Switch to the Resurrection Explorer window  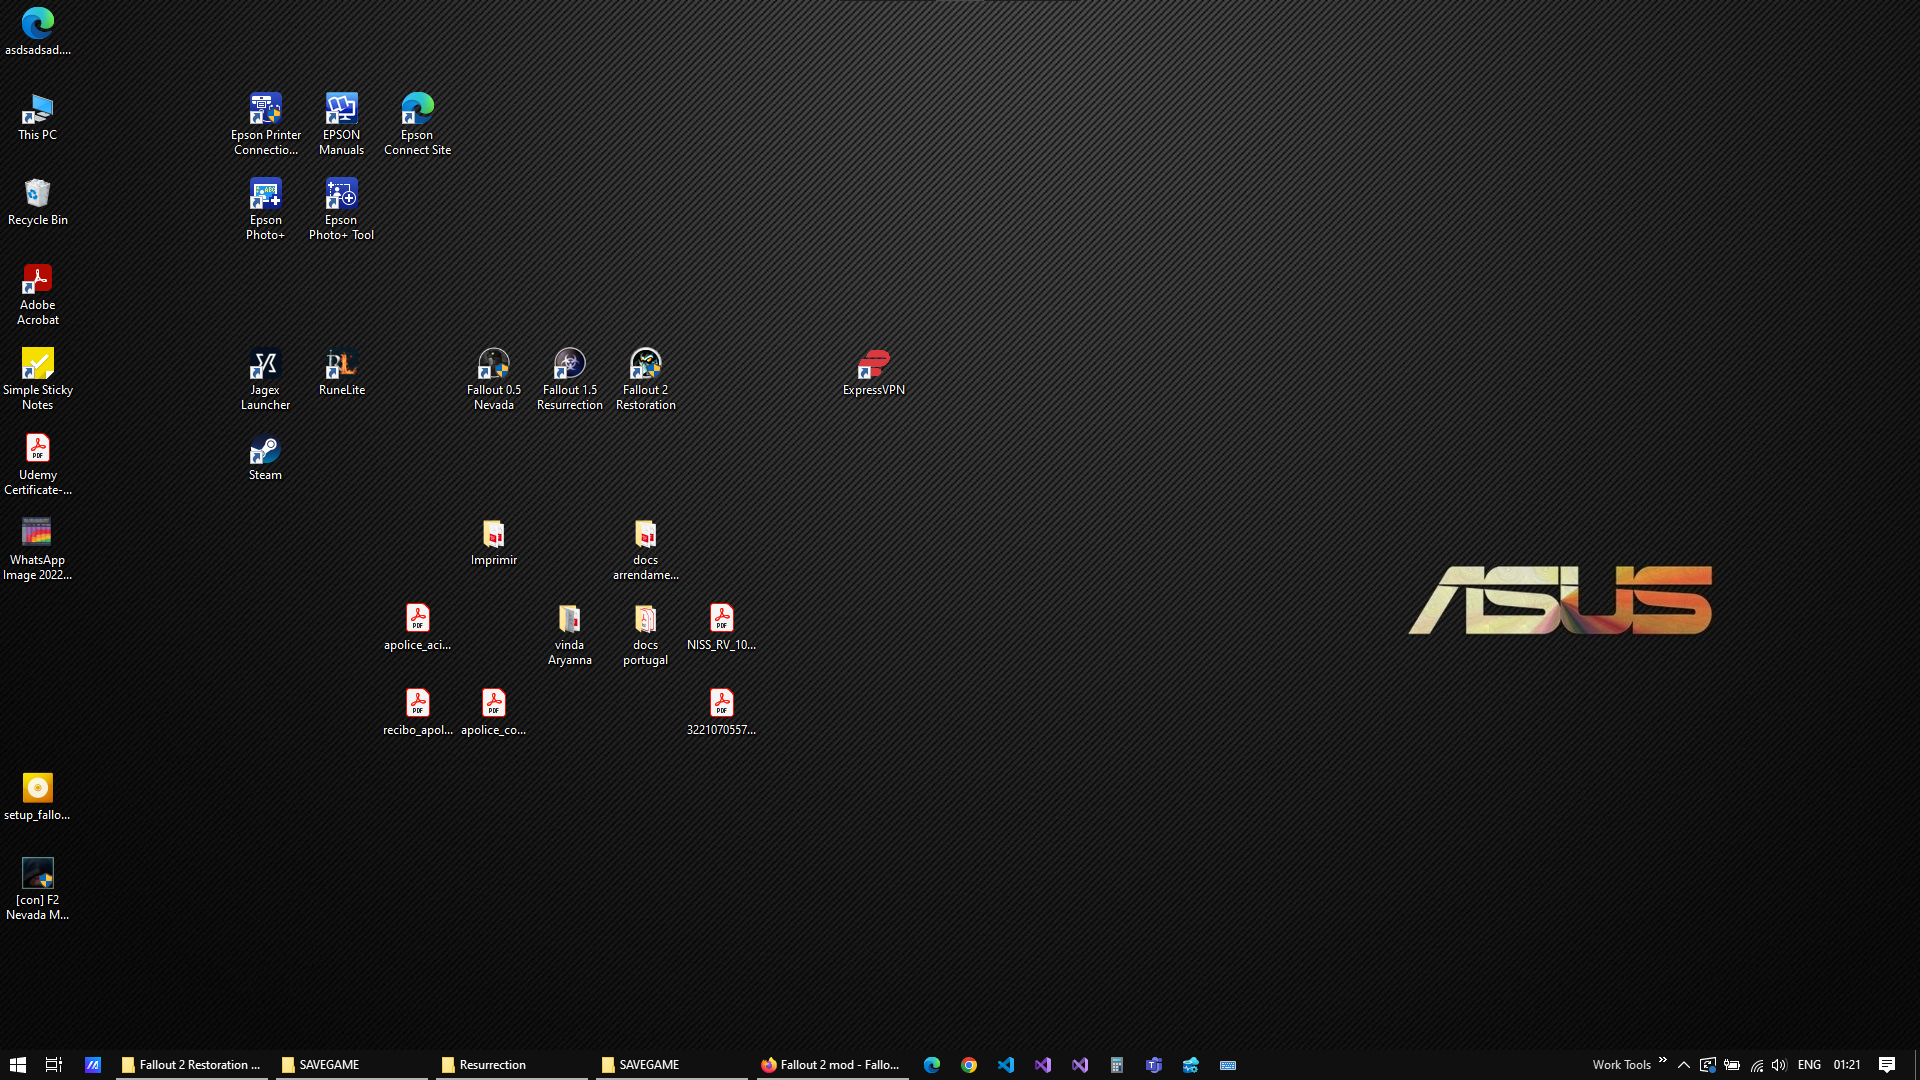click(x=512, y=1065)
